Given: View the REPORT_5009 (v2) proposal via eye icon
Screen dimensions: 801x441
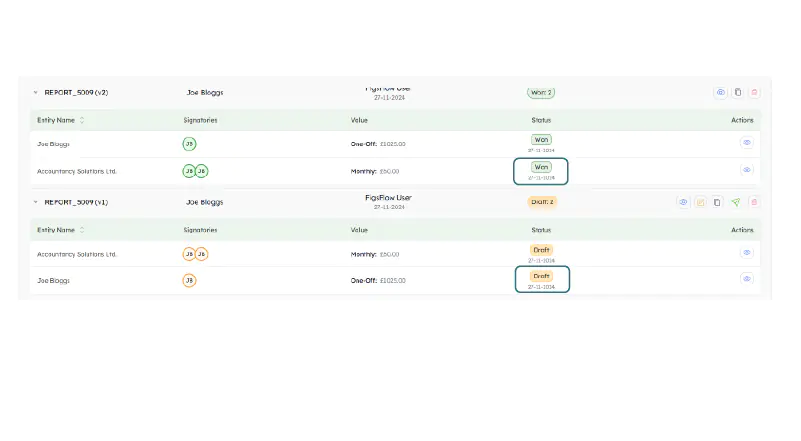Looking at the screenshot, I should point(721,92).
